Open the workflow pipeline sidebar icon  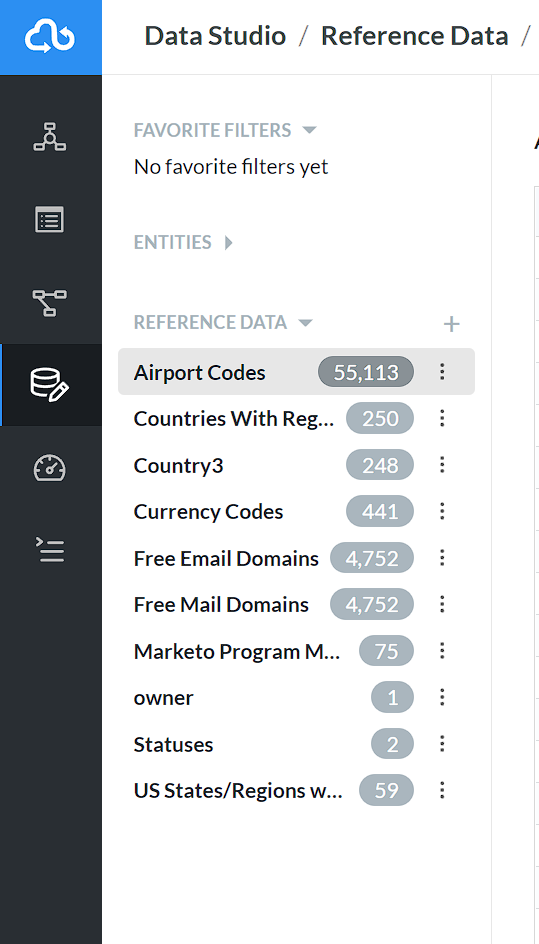[50, 302]
